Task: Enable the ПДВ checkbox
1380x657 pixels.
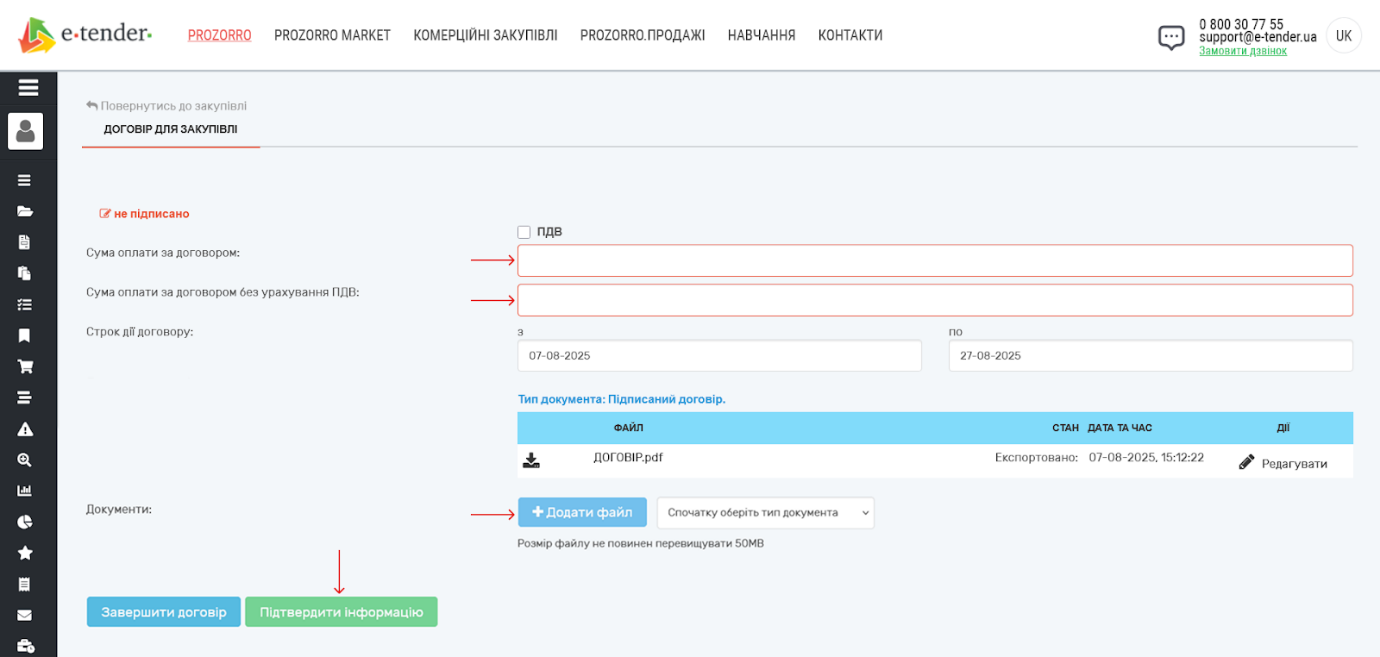Action: coord(524,232)
